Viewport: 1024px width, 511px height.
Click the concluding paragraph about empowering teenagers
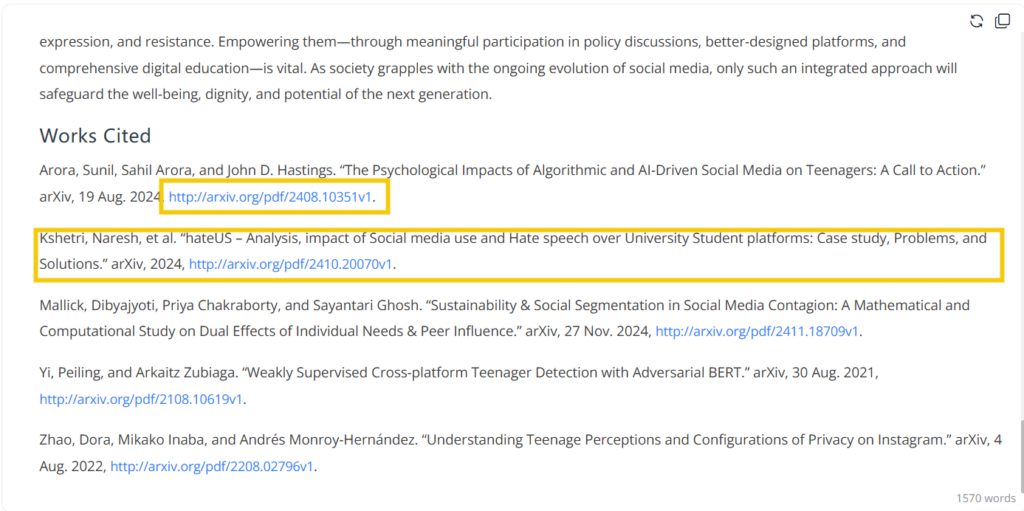click(500, 69)
